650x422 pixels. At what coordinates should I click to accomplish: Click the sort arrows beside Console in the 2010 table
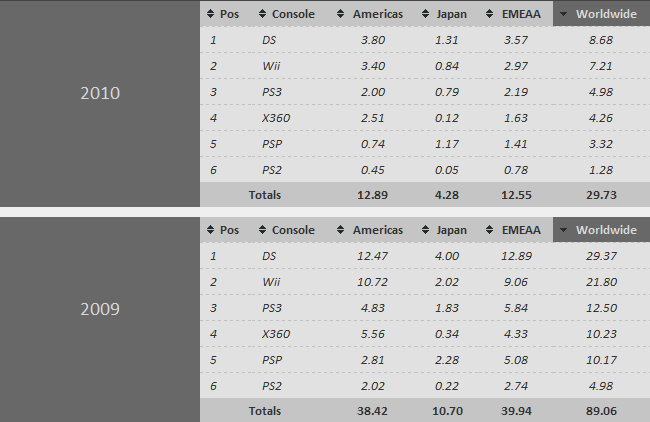pyautogui.click(x=262, y=14)
